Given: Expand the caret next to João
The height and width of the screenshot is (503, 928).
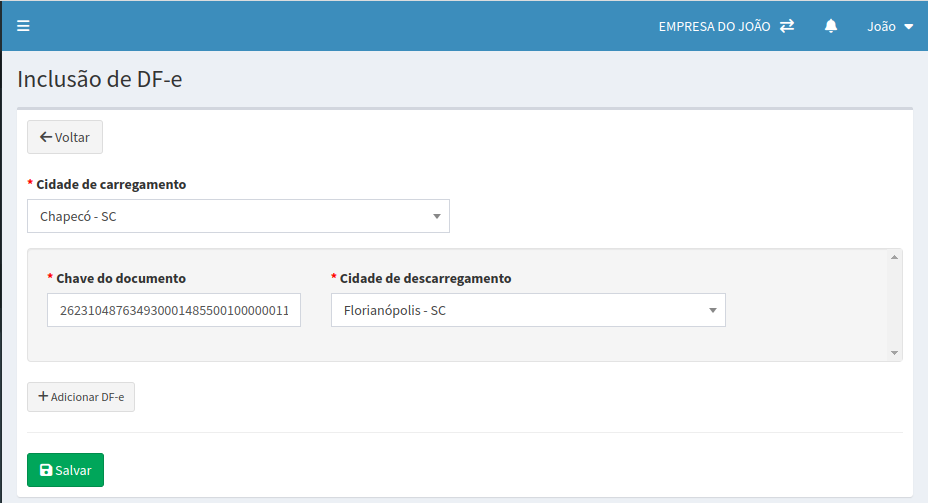Looking at the screenshot, I should pyautogui.click(x=908, y=27).
